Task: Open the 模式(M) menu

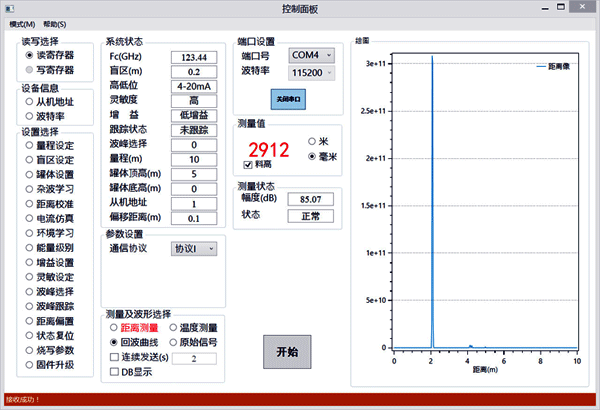Action: click(22, 23)
